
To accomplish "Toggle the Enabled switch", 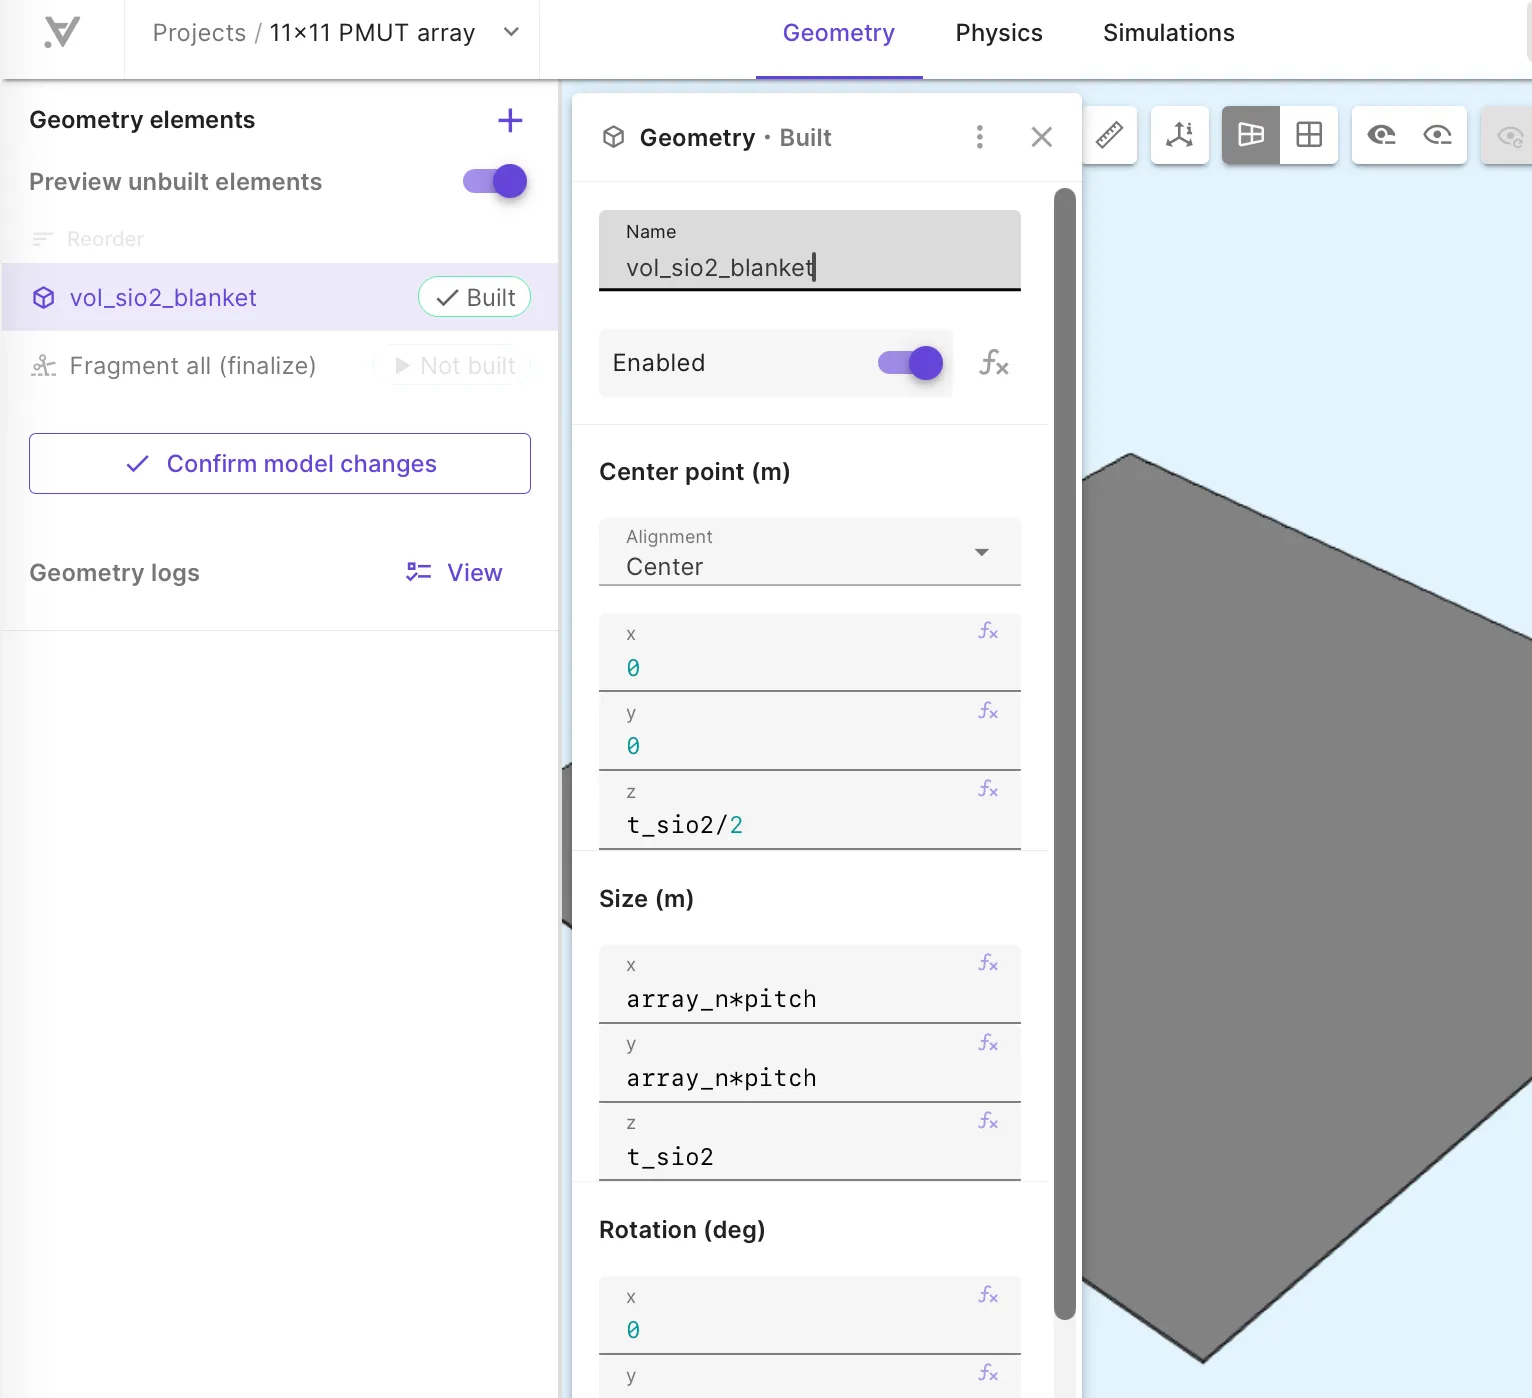I will (910, 363).
